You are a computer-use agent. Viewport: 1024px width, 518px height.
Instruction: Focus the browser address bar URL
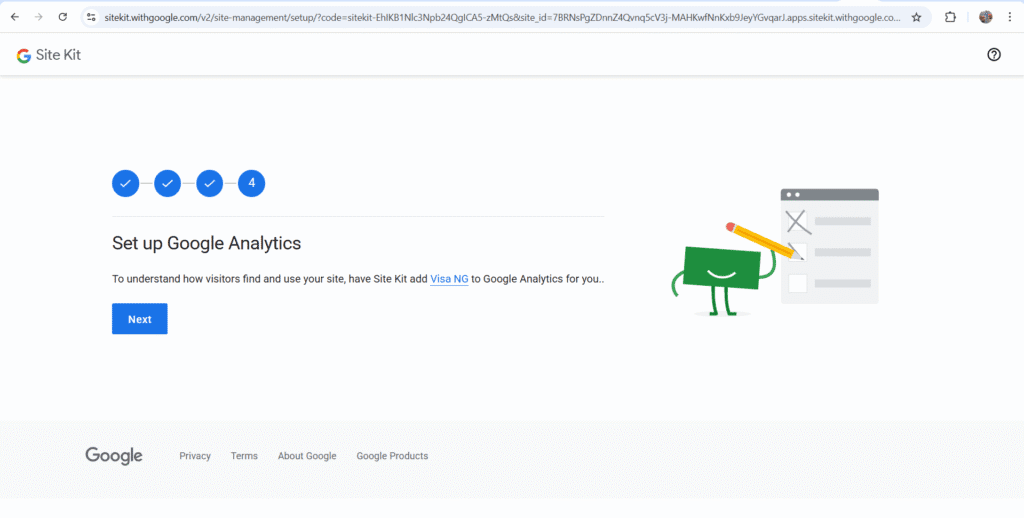click(502, 18)
